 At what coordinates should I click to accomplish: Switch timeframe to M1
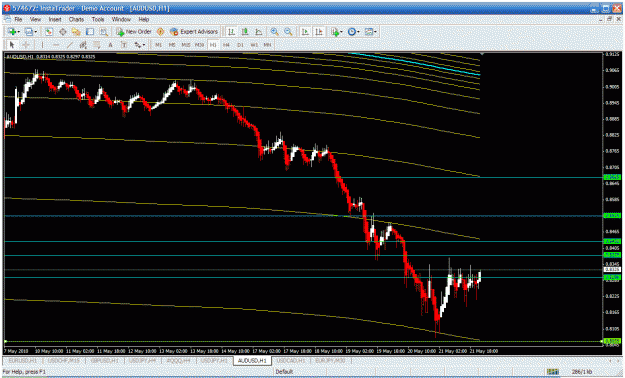click(x=159, y=45)
